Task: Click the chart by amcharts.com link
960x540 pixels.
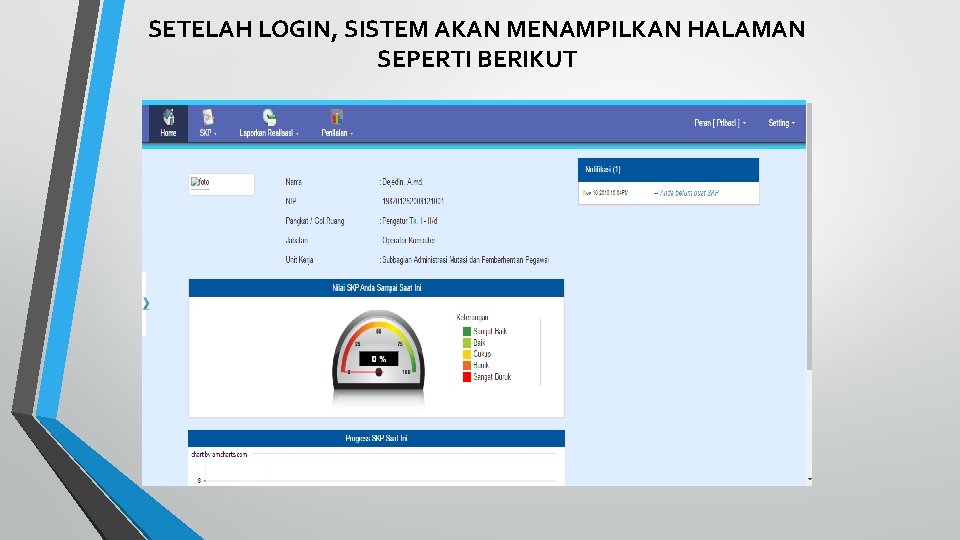Action: (219, 454)
